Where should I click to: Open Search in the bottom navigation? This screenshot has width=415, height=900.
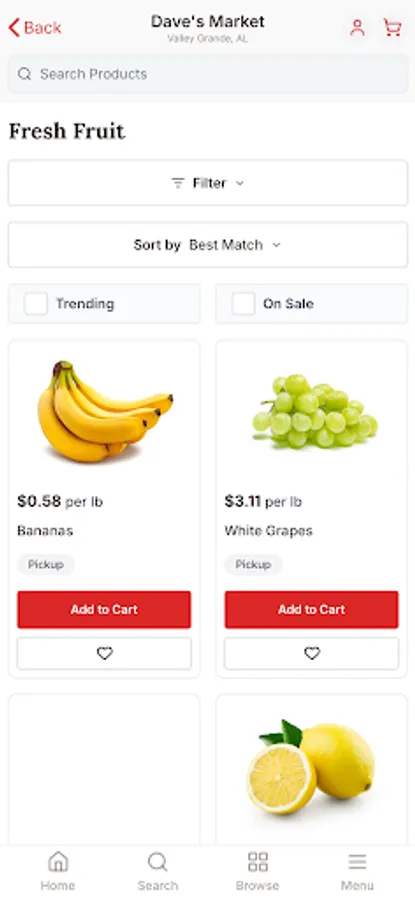pyautogui.click(x=157, y=871)
